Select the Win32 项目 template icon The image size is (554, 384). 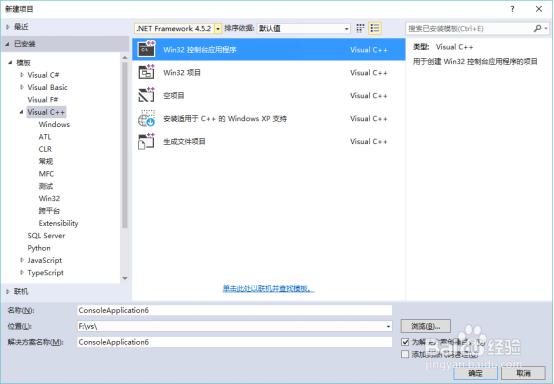coord(146,72)
